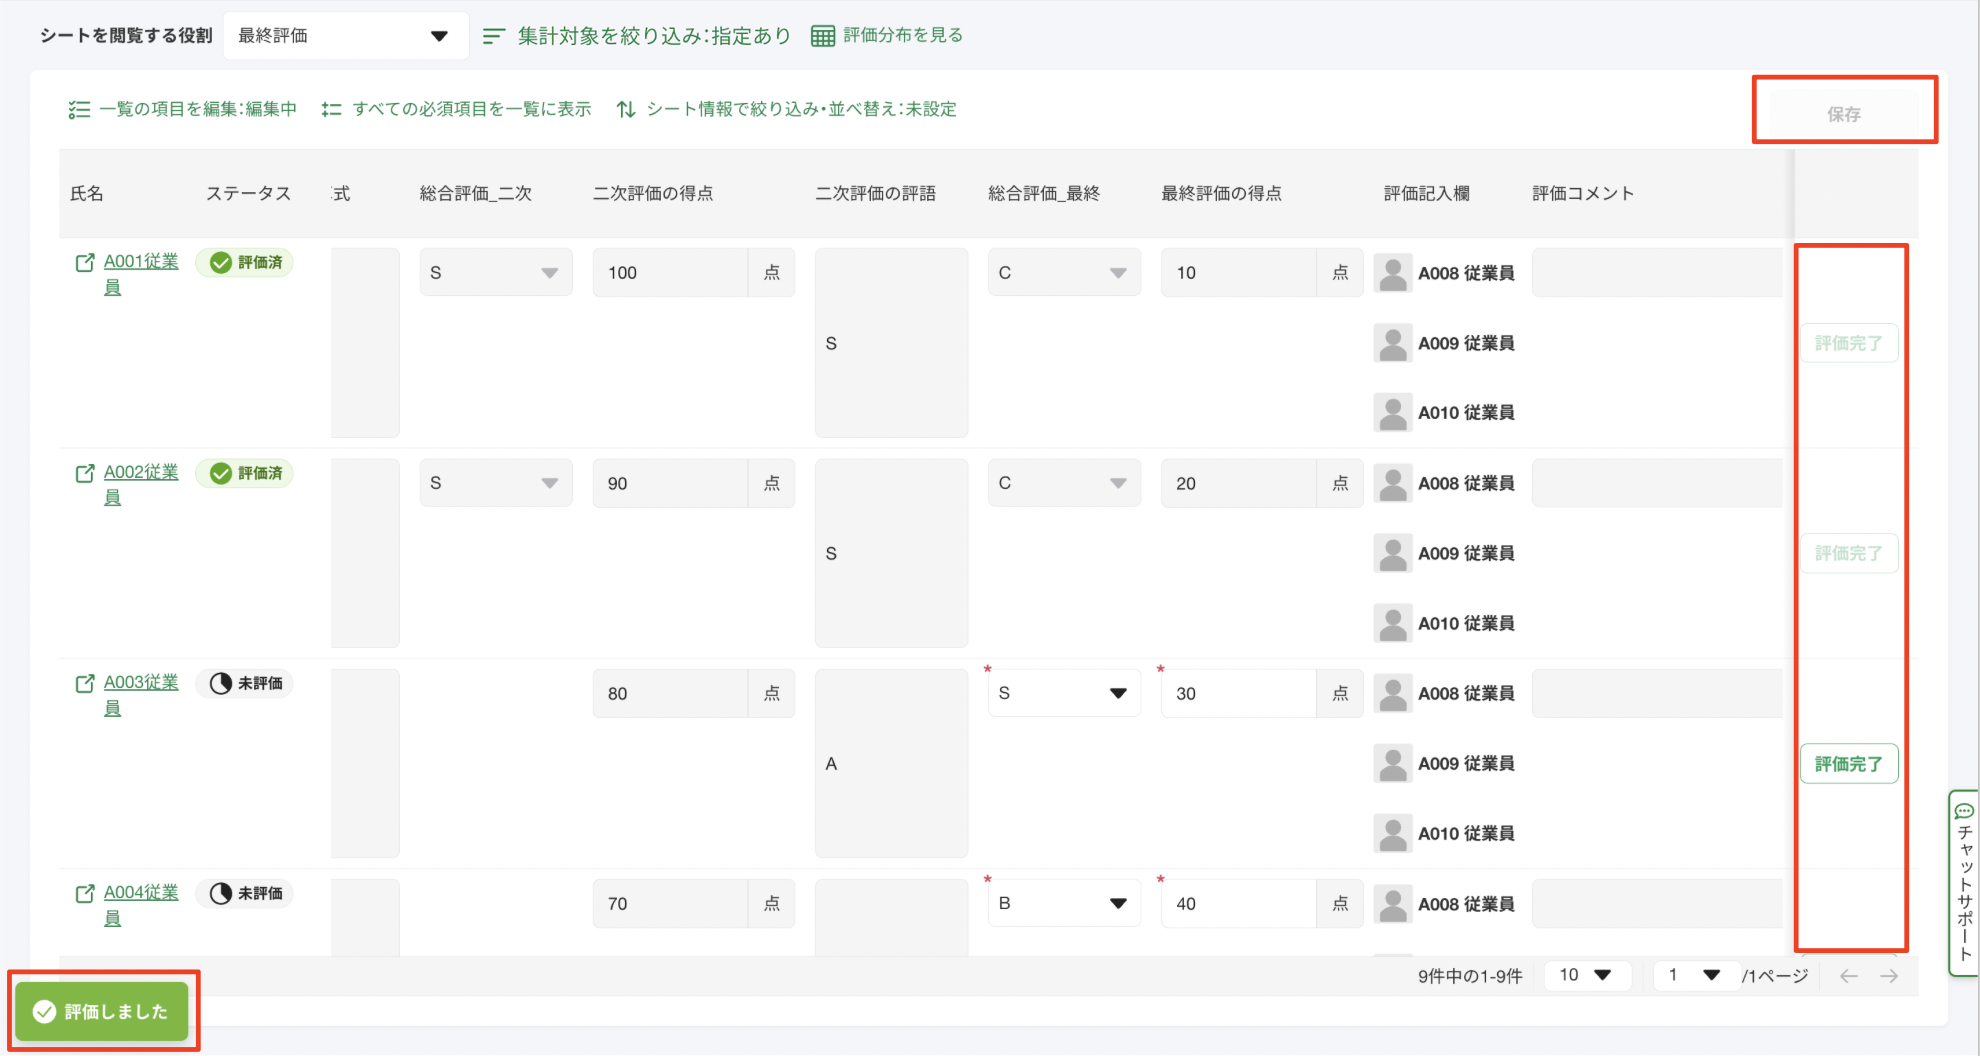The width and height of the screenshot is (1980, 1056).
Task: Click the 最終評価の得点 field showing 30
Action: (x=1238, y=693)
